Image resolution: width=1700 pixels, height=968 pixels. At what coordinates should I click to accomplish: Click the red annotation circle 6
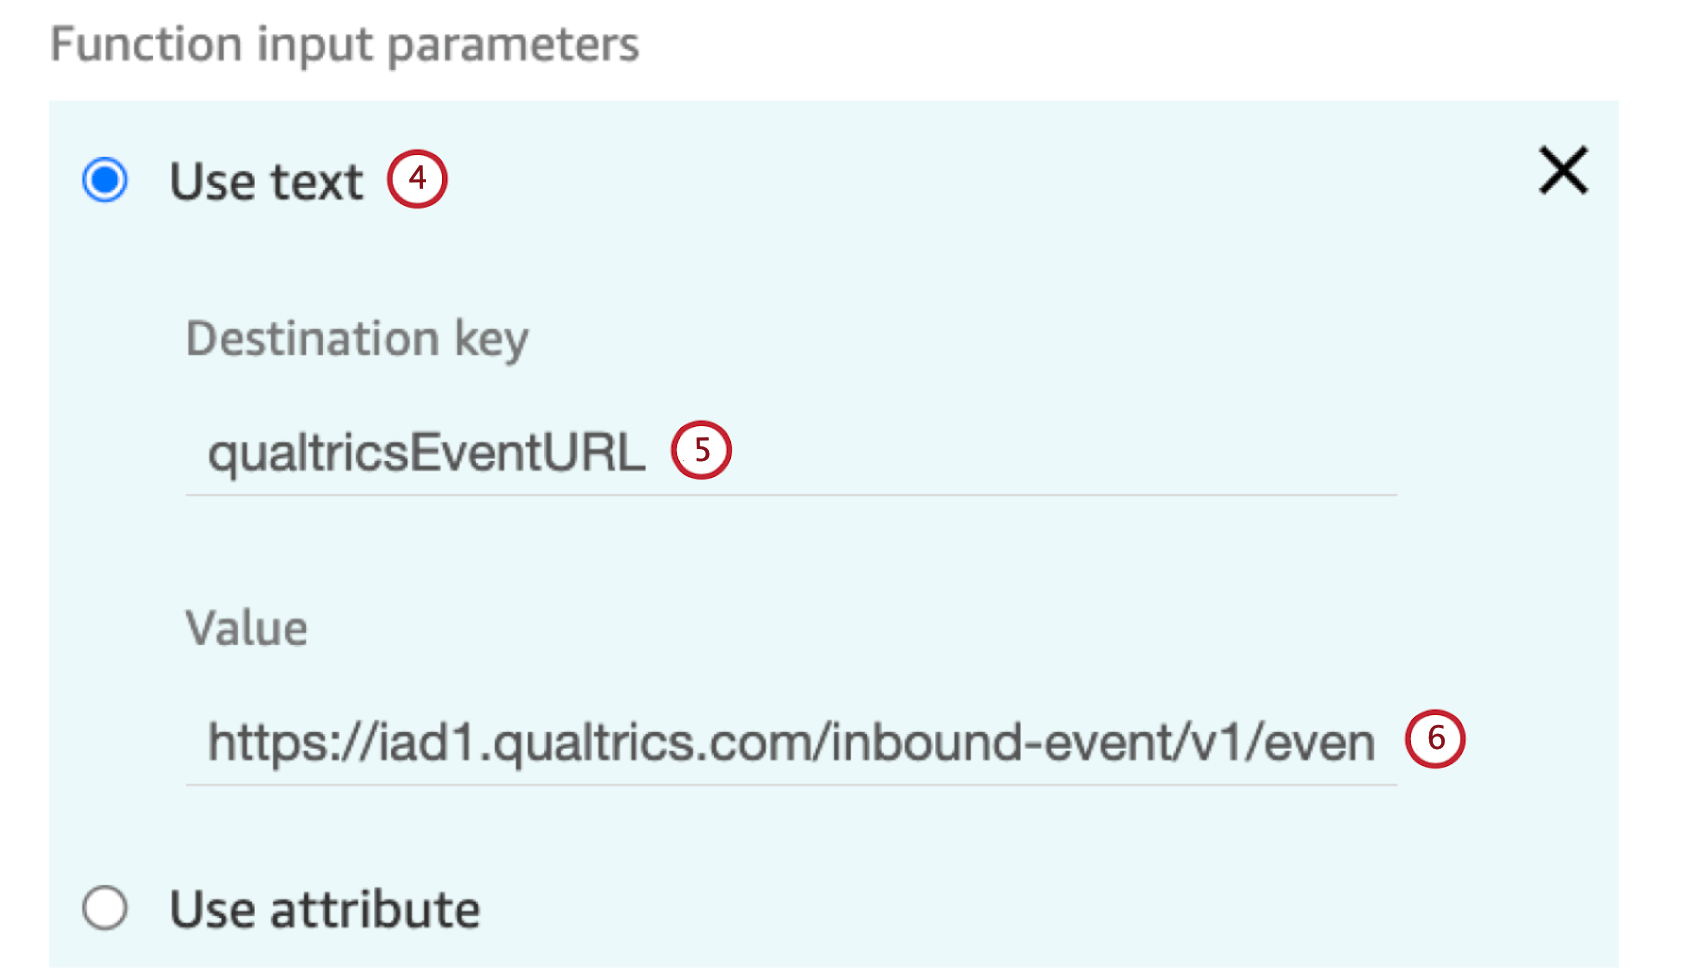[1437, 741]
